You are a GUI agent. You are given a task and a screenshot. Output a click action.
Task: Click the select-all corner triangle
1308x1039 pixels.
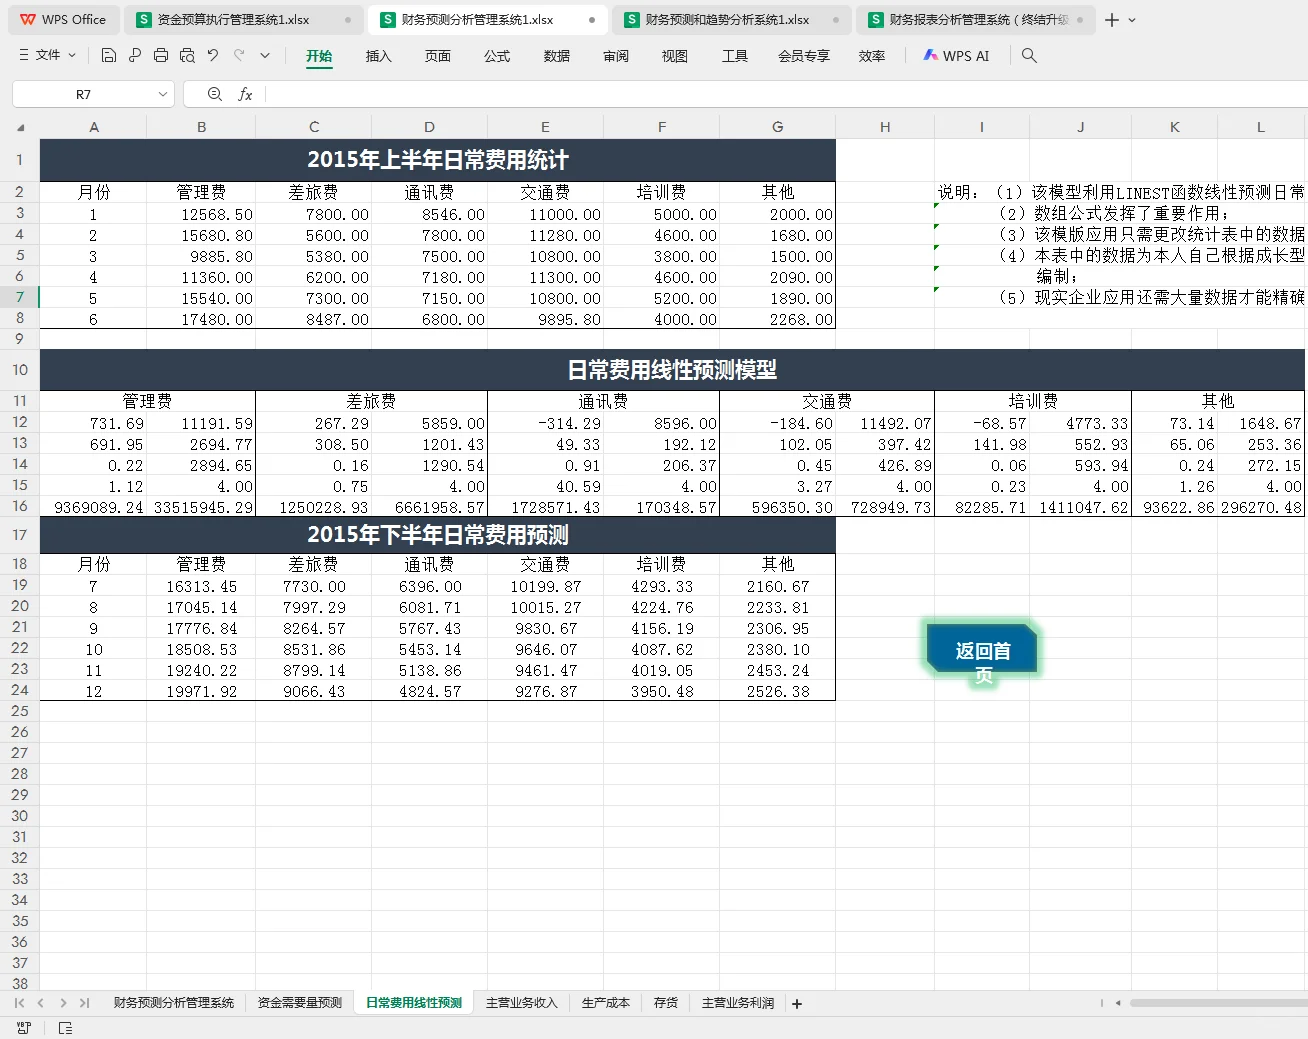pos(20,127)
